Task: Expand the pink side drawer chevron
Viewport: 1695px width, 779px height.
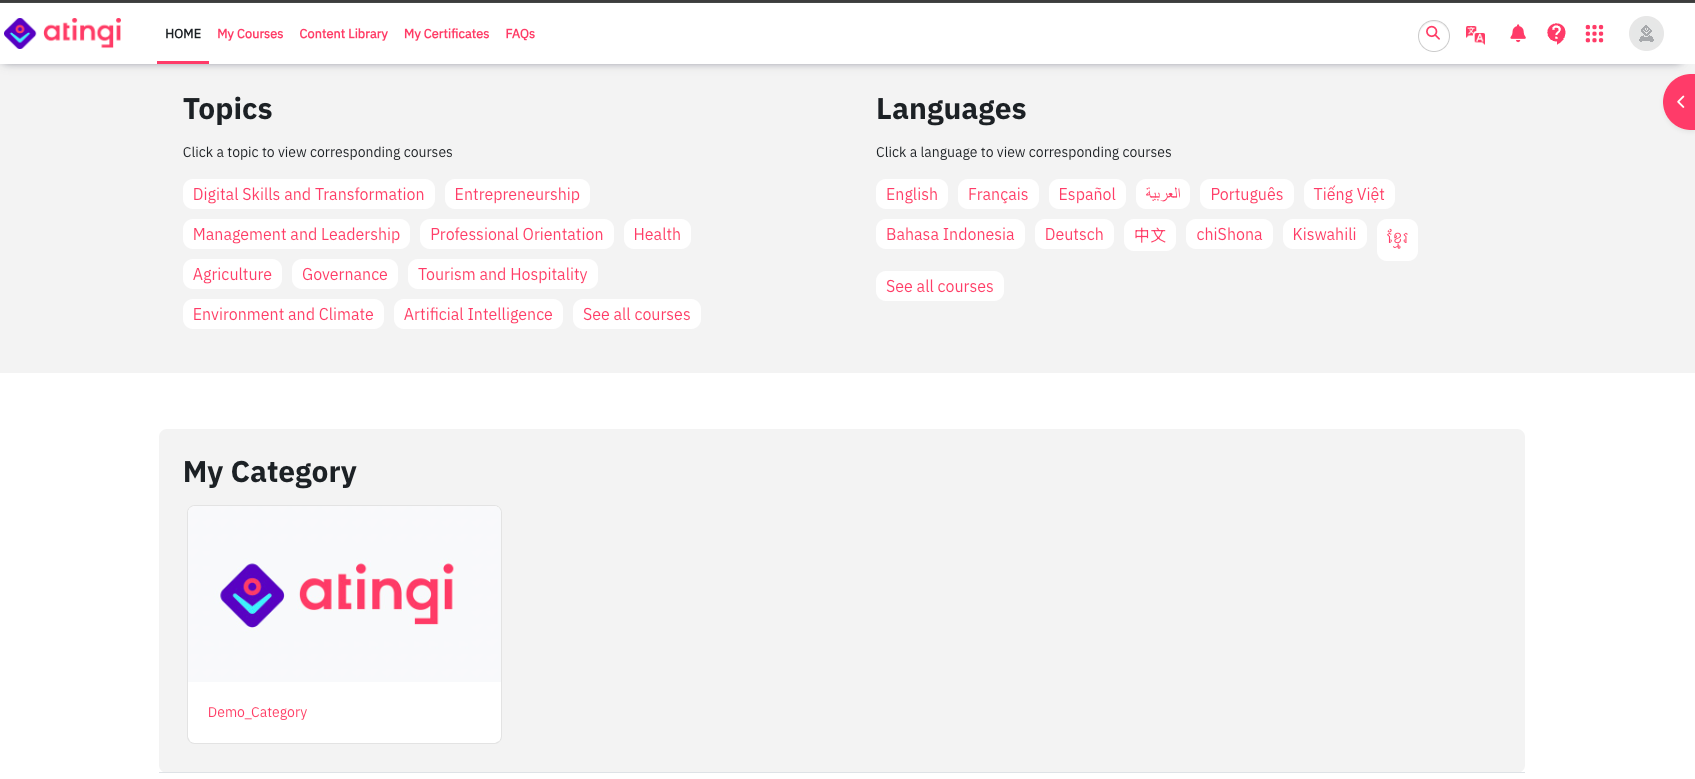Action: tap(1681, 102)
